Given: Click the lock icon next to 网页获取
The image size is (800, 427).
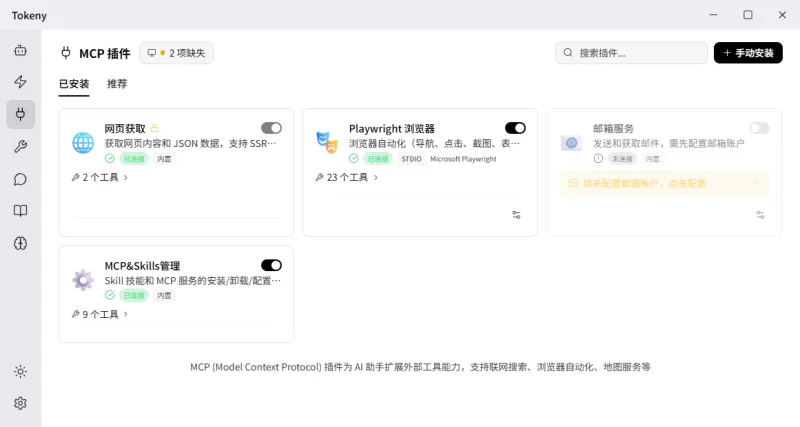Looking at the screenshot, I should pos(155,128).
